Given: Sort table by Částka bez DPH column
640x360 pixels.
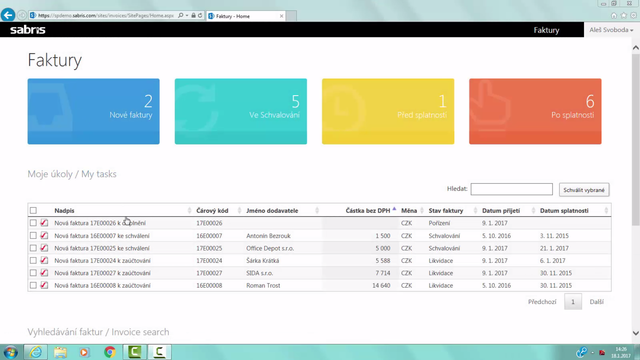Looking at the screenshot, I should pyautogui.click(x=368, y=211).
